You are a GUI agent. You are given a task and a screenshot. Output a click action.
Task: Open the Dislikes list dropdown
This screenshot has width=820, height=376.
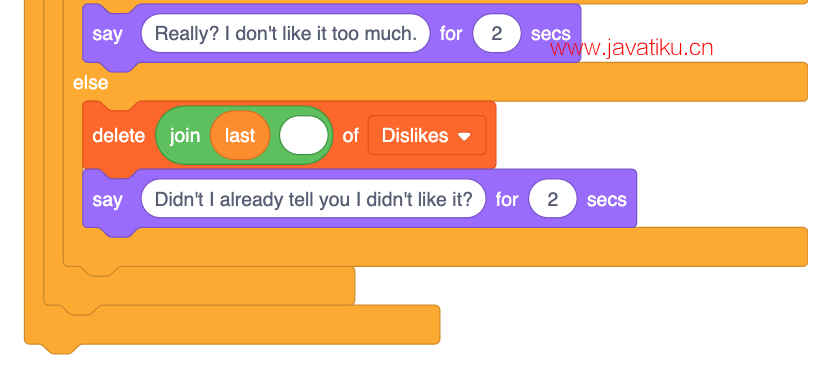point(427,135)
